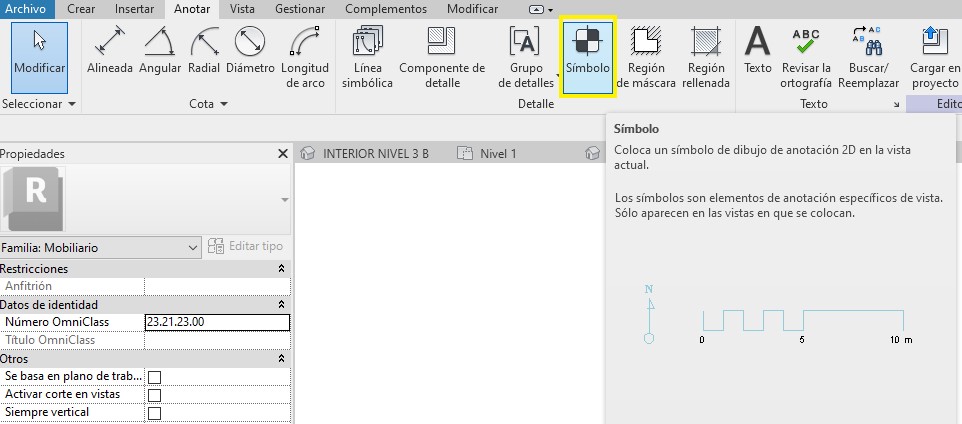Image resolution: width=962 pixels, height=424 pixels.
Task: Check the Siempre vertical option
Action: [x=154, y=413]
